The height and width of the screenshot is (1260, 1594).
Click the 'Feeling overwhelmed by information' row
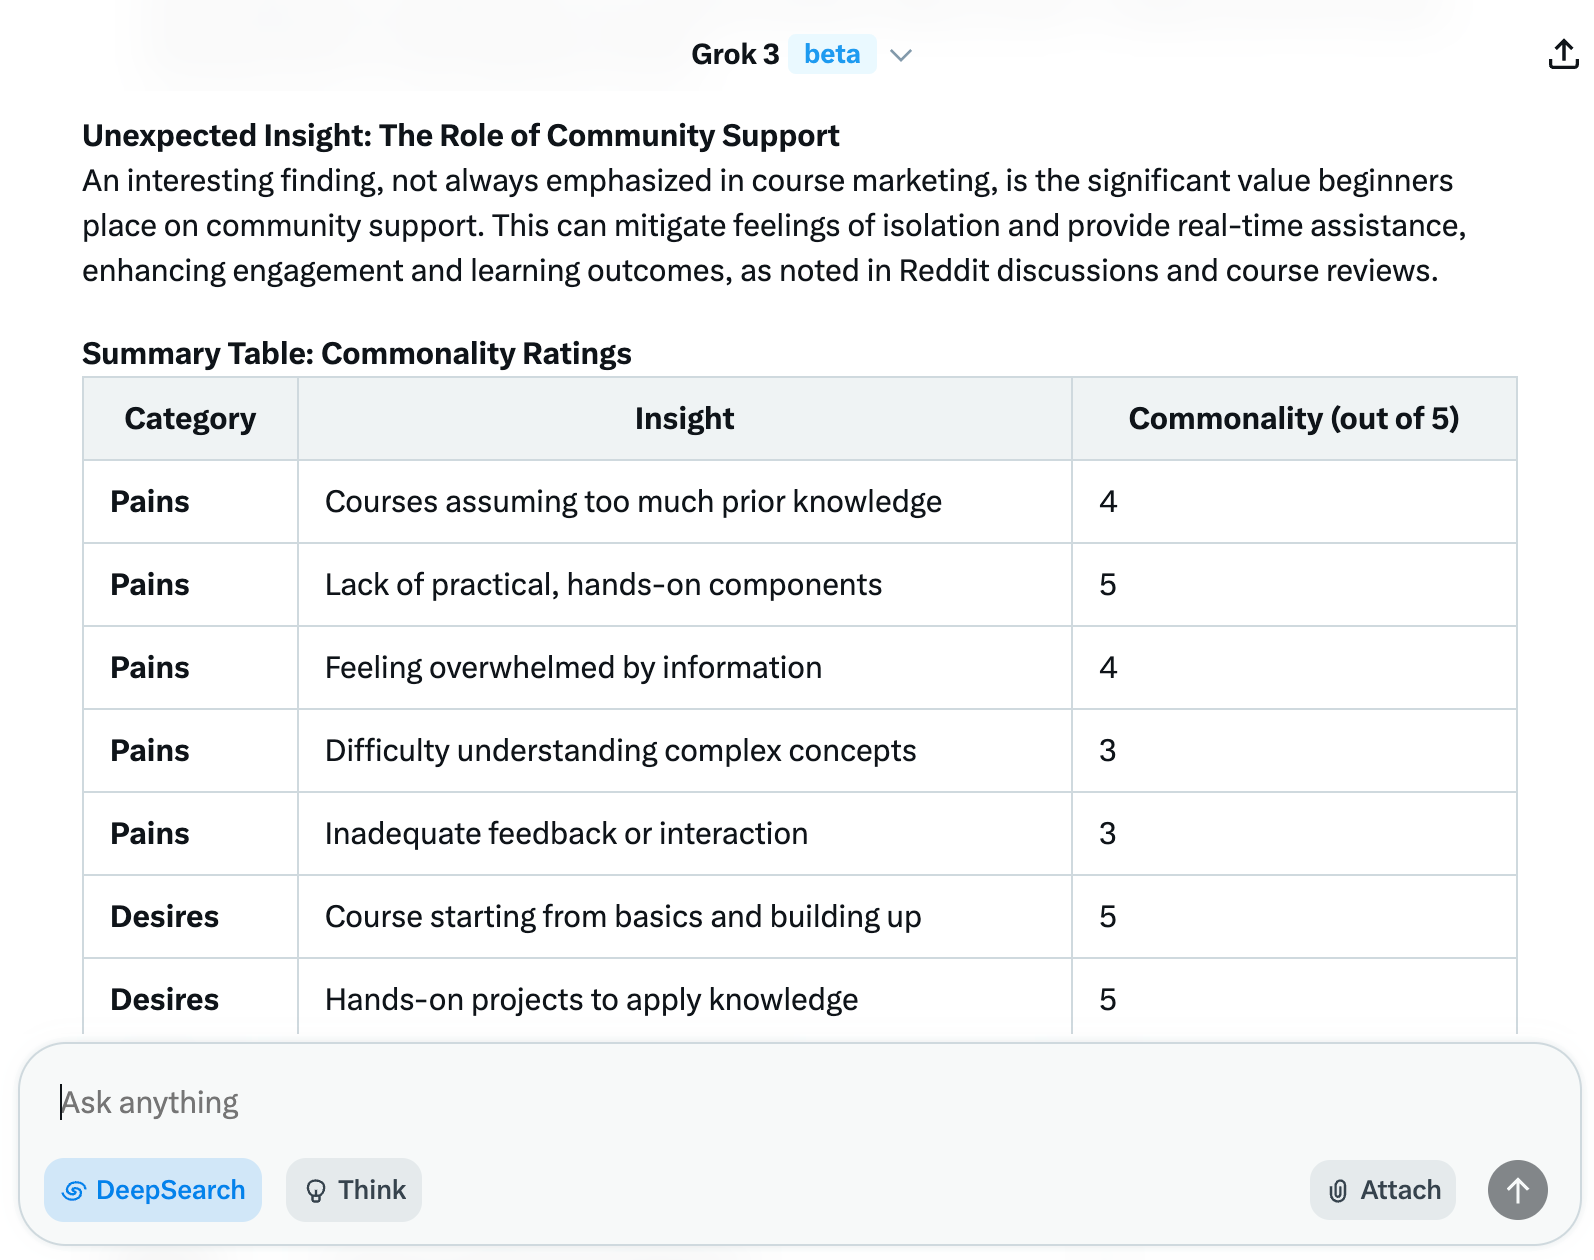[800, 667]
